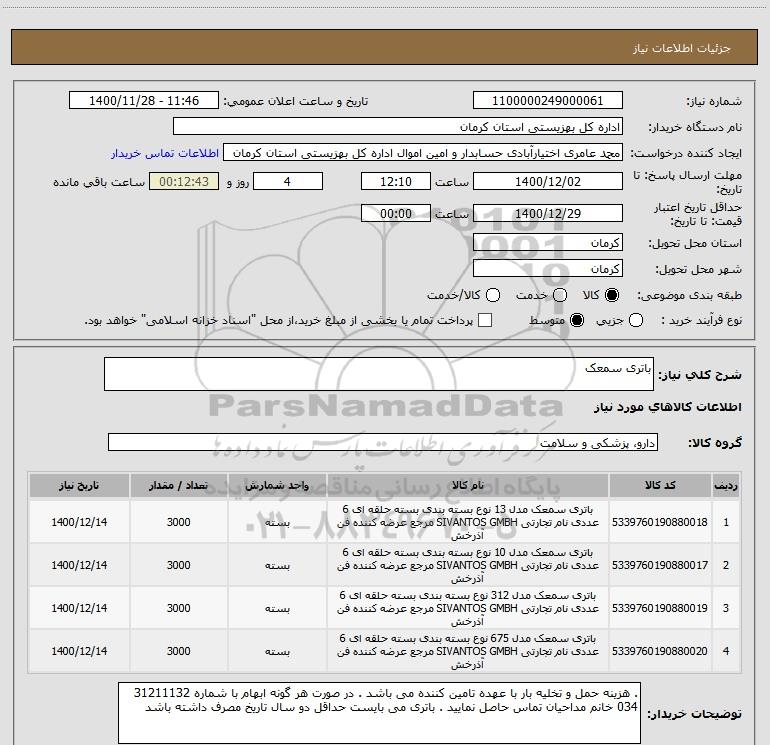Click the deadline time field 12:10
The image size is (770, 745).
coord(396,181)
